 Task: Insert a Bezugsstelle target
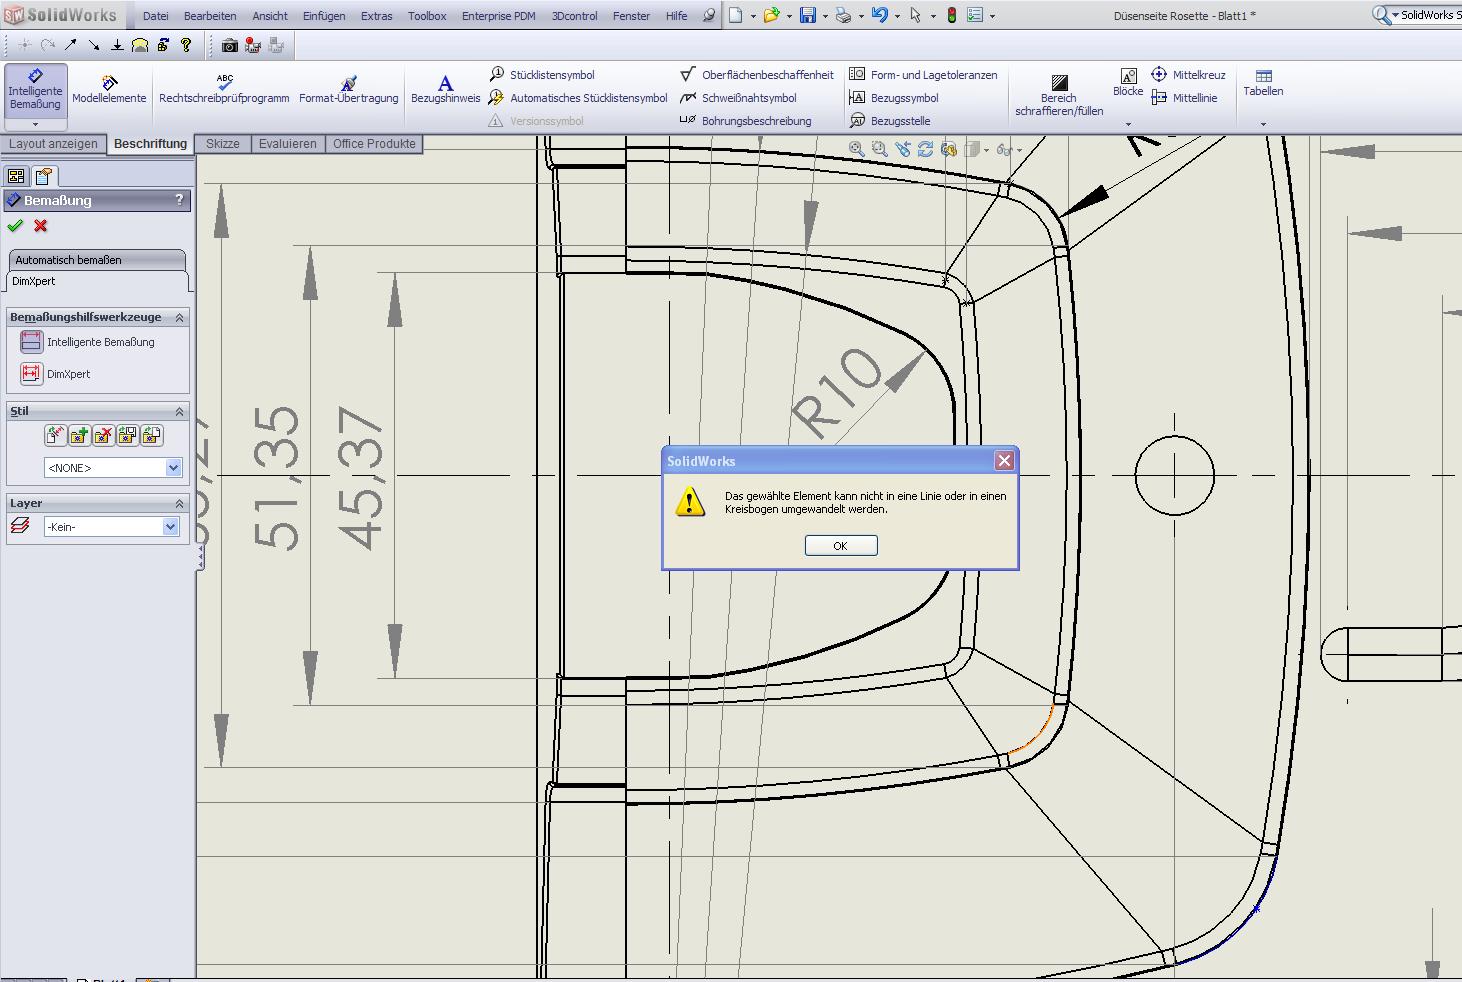[890, 121]
